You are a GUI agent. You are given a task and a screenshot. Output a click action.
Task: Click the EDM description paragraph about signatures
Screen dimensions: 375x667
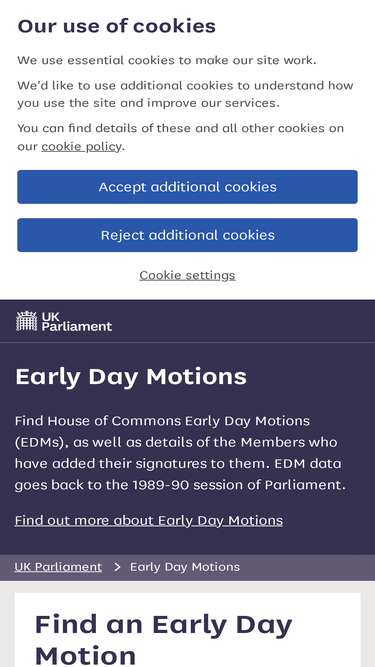[x=180, y=453]
